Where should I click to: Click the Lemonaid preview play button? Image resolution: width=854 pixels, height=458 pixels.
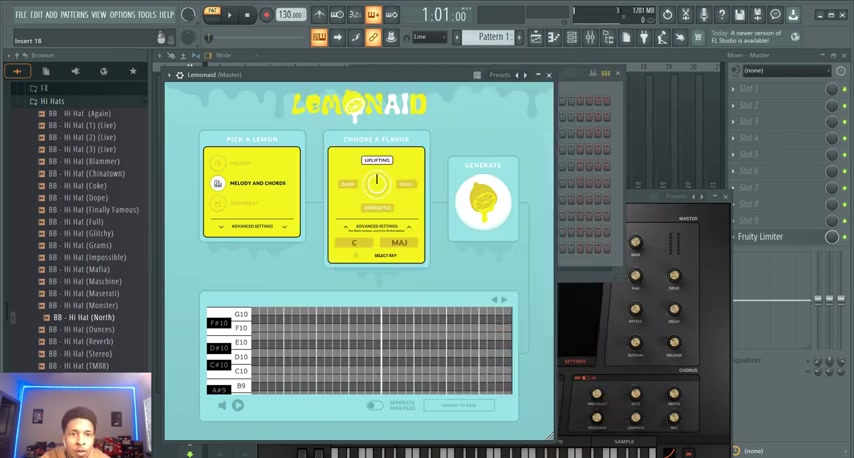coord(238,405)
